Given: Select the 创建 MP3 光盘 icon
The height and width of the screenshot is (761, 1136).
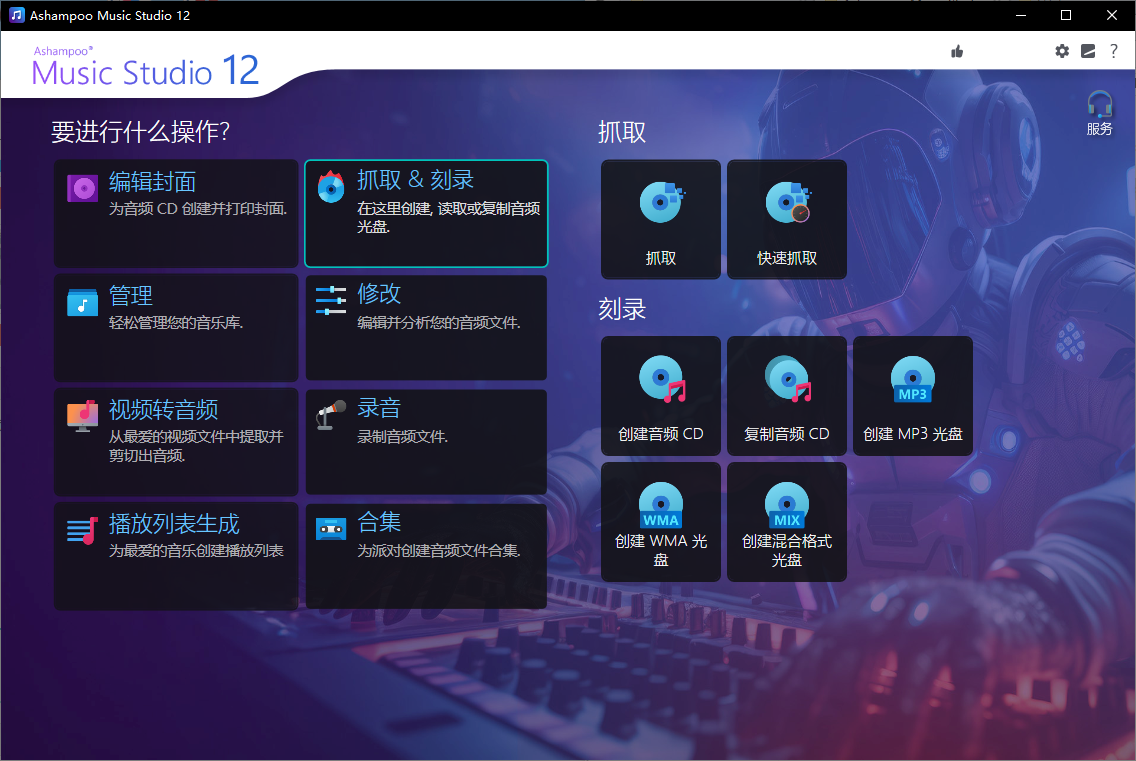Looking at the screenshot, I should 912,381.
